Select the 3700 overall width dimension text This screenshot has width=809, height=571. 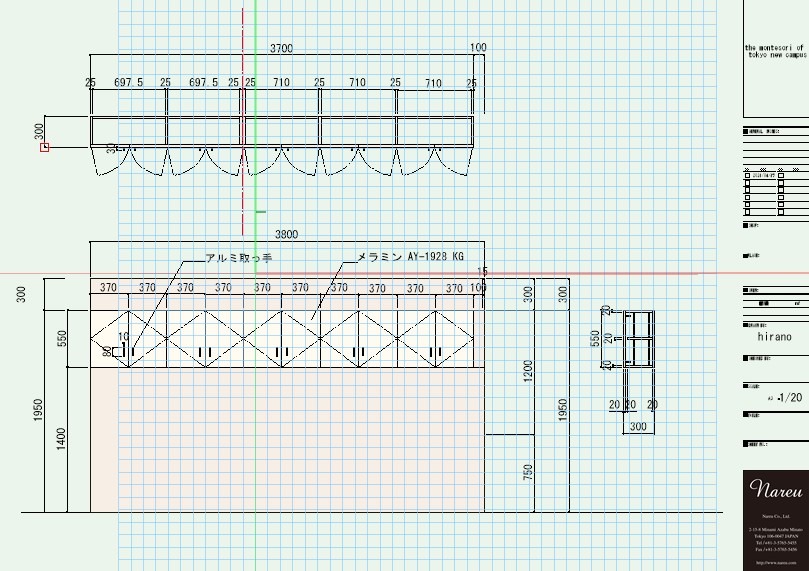point(281,48)
